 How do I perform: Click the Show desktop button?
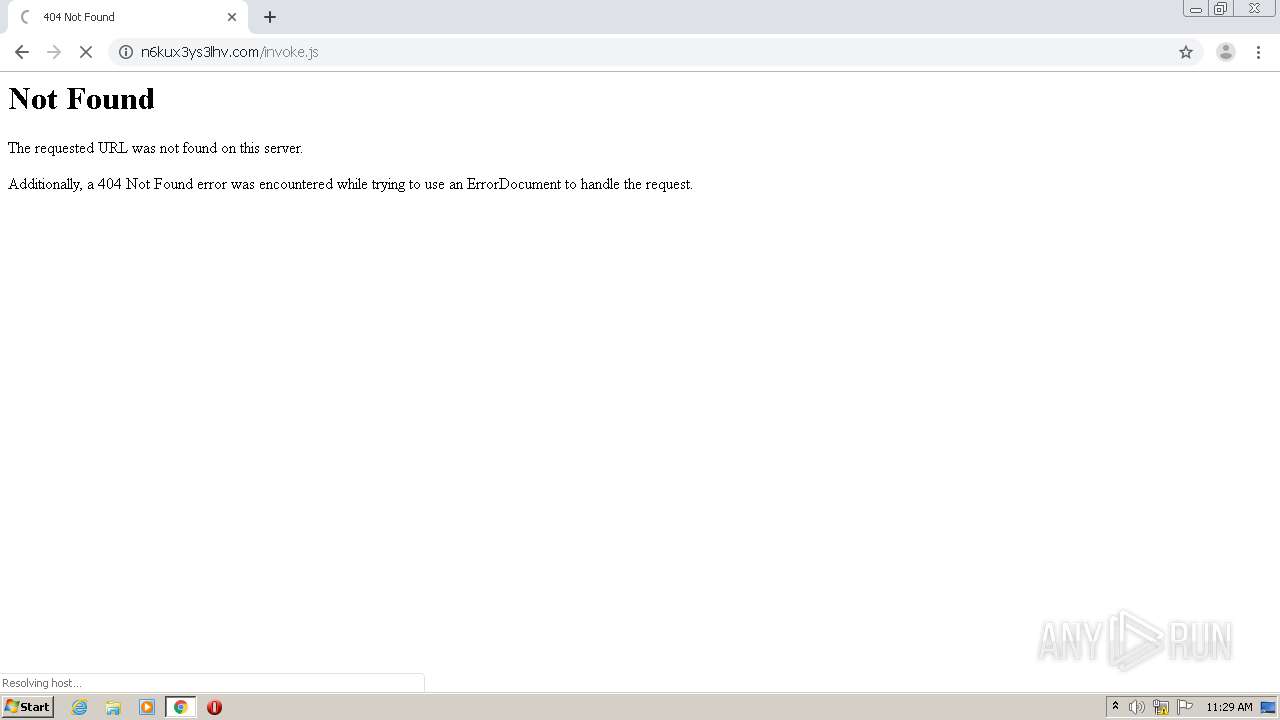tap(1268, 707)
